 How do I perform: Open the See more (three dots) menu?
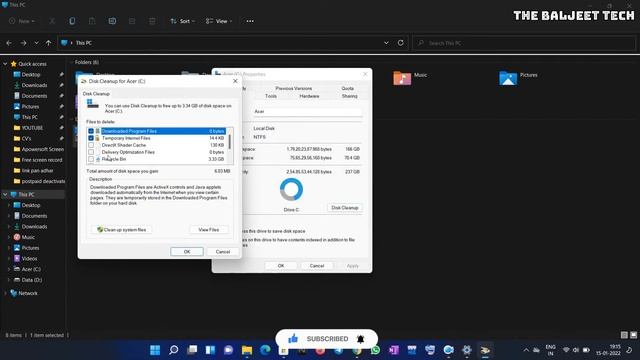point(250,21)
